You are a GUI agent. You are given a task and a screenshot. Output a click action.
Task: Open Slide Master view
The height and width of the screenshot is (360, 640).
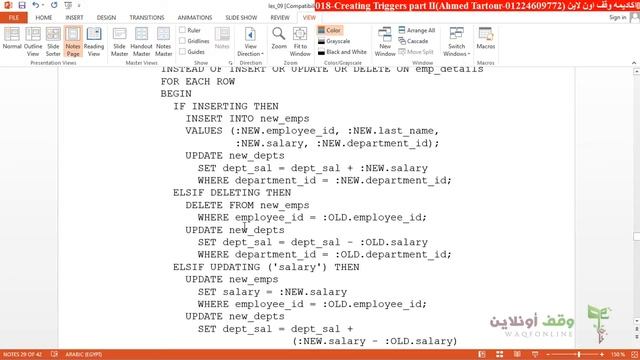[x=120, y=41]
